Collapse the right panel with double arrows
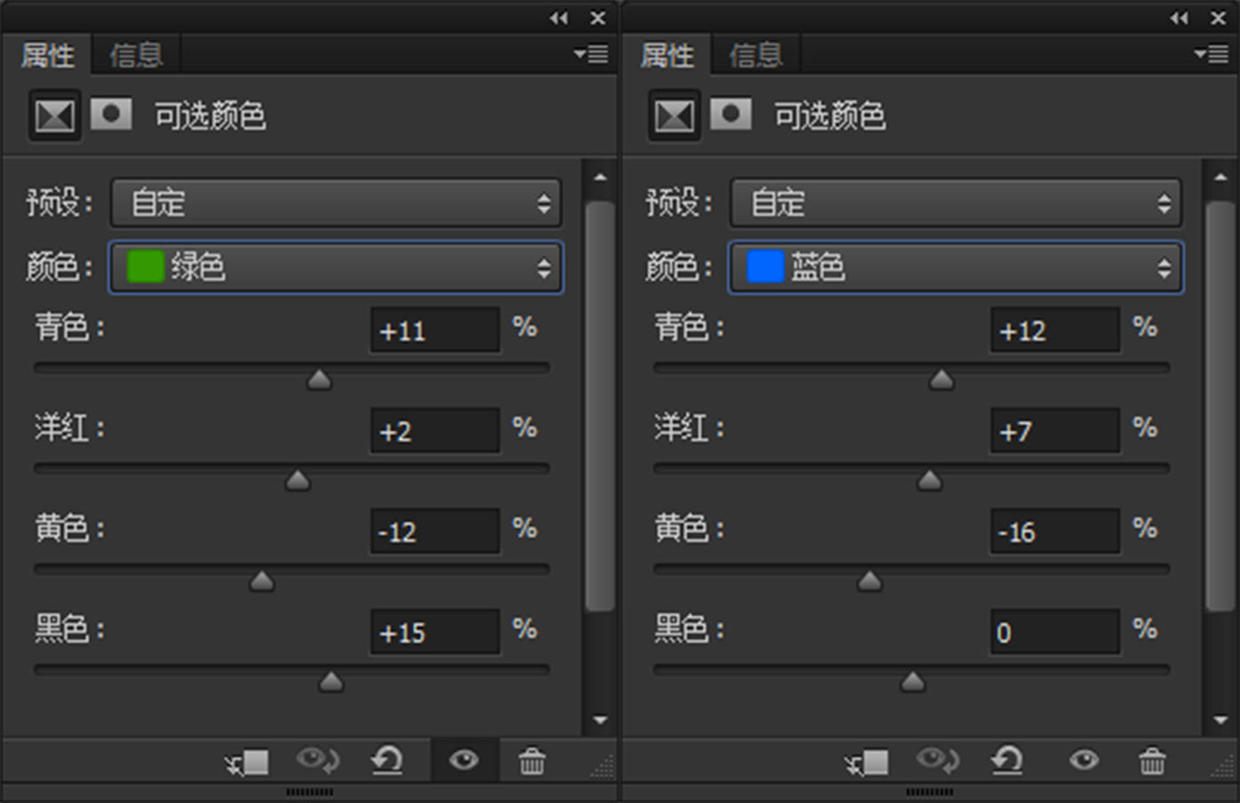This screenshot has width=1240, height=803. pyautogui.click(x=1179, y=18)
